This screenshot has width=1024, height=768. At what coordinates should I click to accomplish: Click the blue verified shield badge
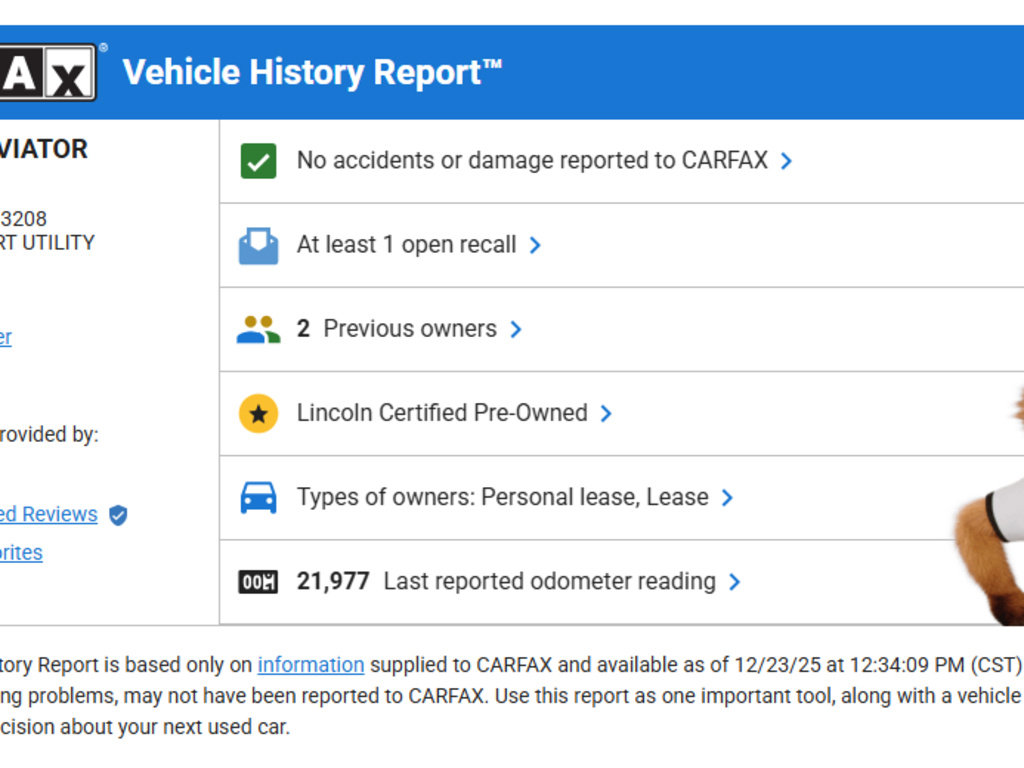(118, 515)
